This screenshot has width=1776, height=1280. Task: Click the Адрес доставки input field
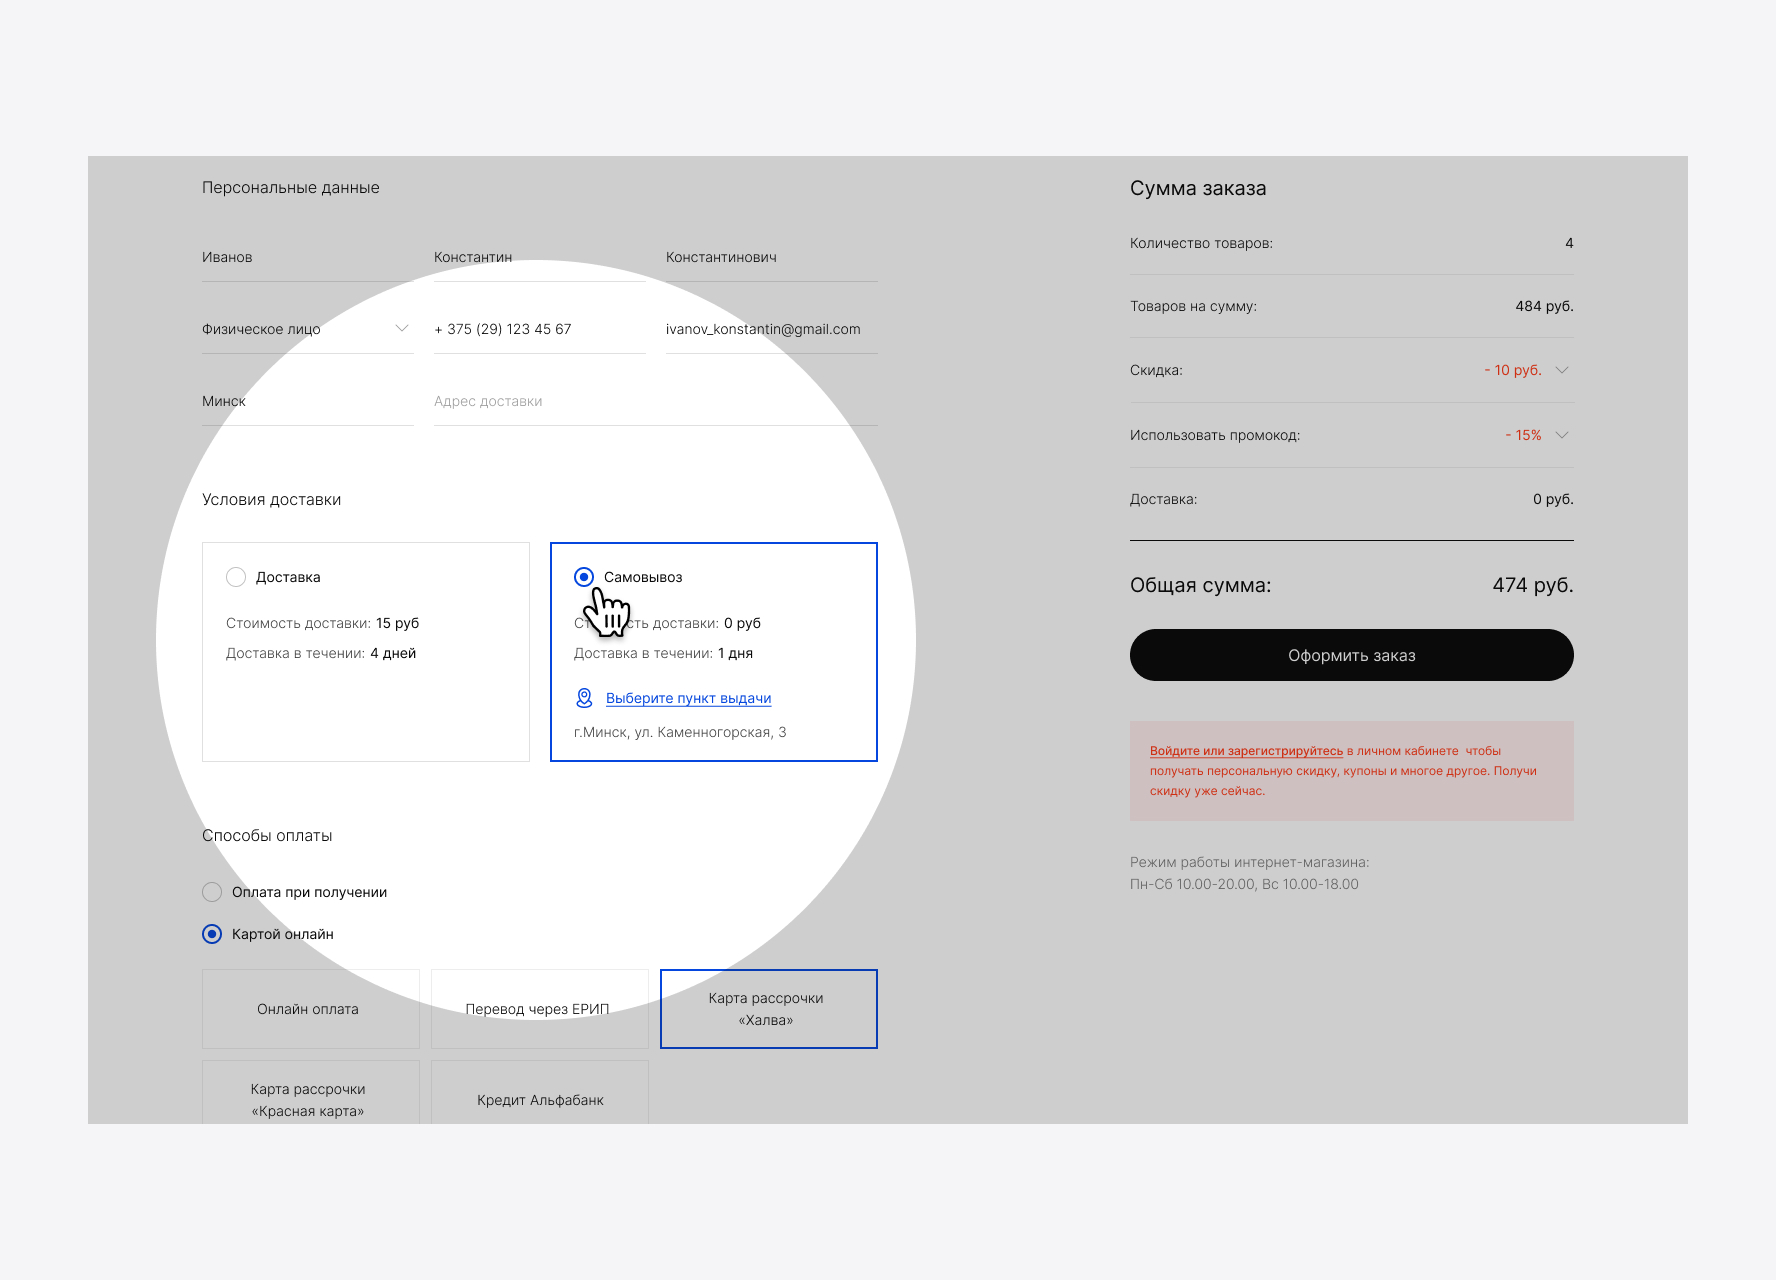[654, 401]
